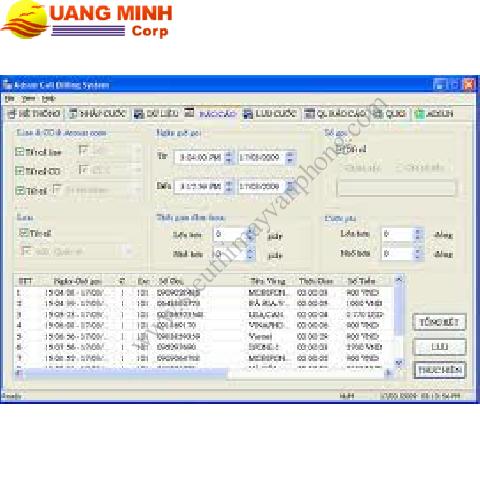This screenshot has height=480, width=480.
Task: Select the row with 'Viettel' region
Action: (x=204, y=336)
